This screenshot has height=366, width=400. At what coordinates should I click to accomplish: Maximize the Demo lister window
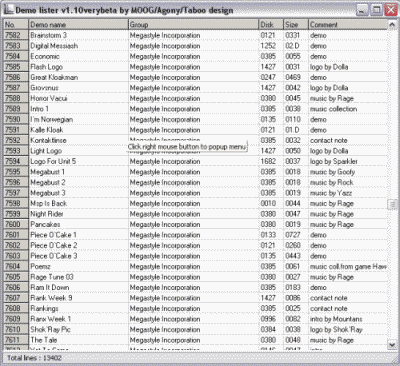click(x=377, y=10)
